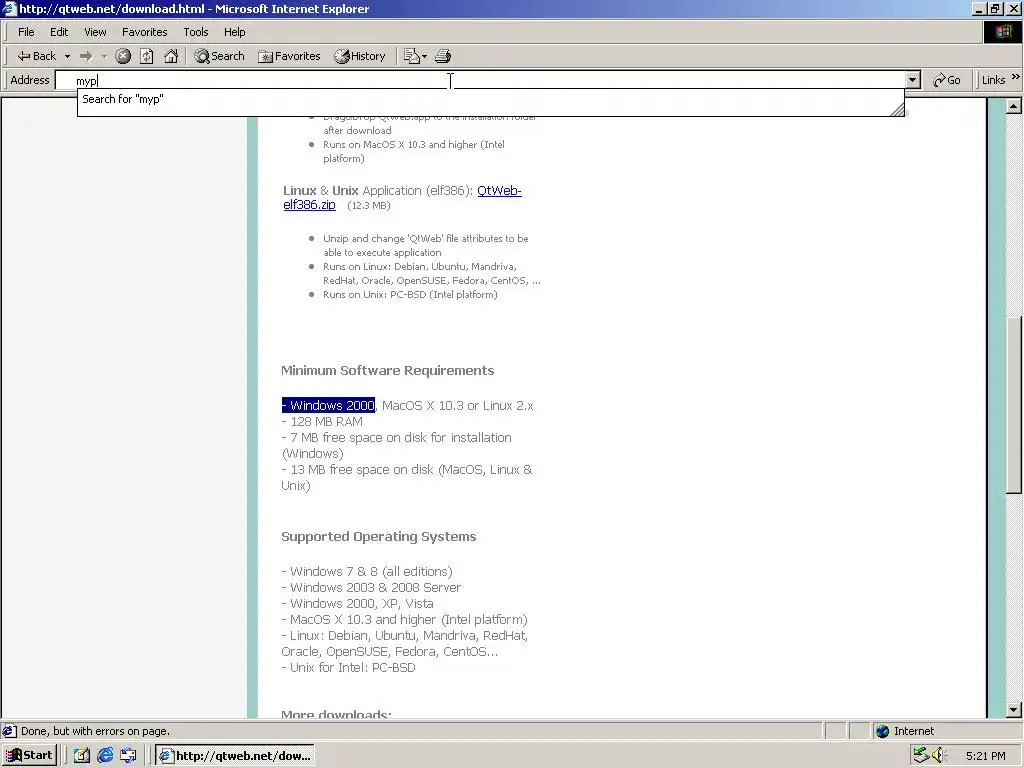This screenshot has width=1024, height=768.
Task: Open the Favorites toolbar button
Action: (289, 56)
